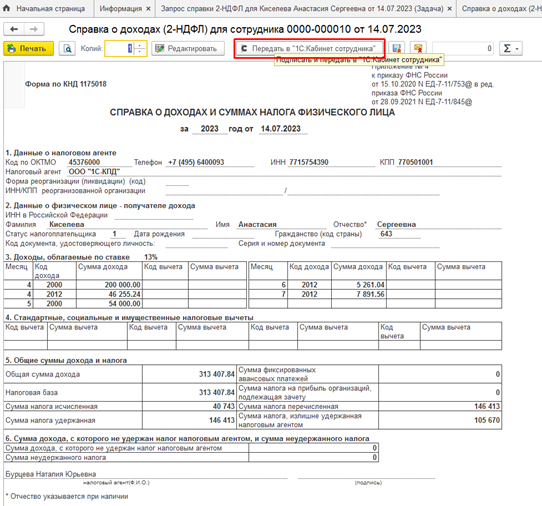
Task: Close the Запрос справки 2-НДФЛ tab
Action: pyautogui.click(x=449, y=9)
